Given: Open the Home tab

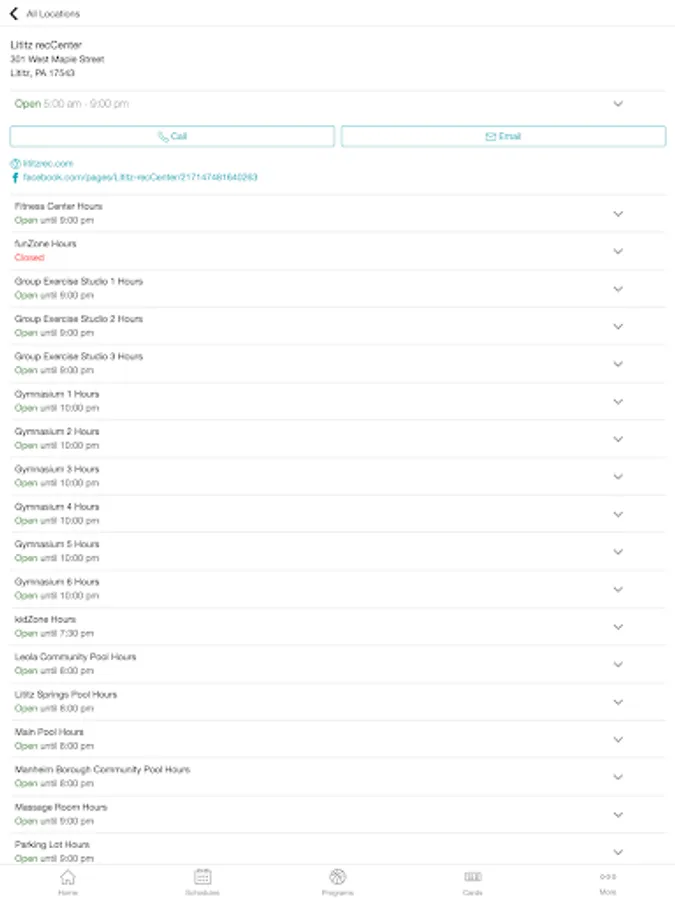Looking at the screenshot, I should click(68, 882).
